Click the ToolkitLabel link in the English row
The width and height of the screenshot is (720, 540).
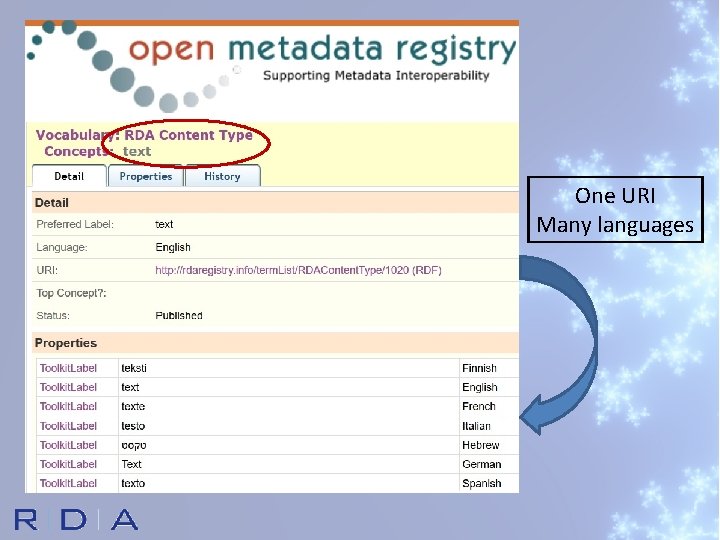click(68, 388)
